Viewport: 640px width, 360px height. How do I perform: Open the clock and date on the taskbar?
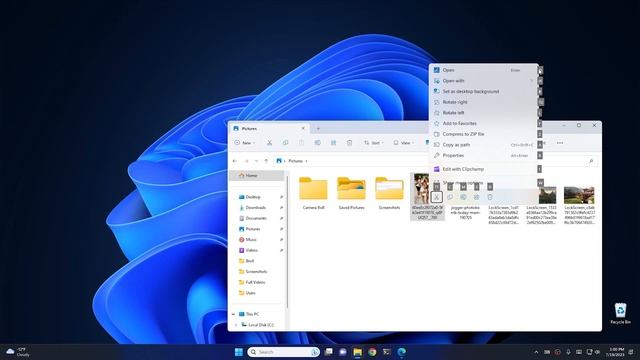pyautogui.click(x=616, y=352)
